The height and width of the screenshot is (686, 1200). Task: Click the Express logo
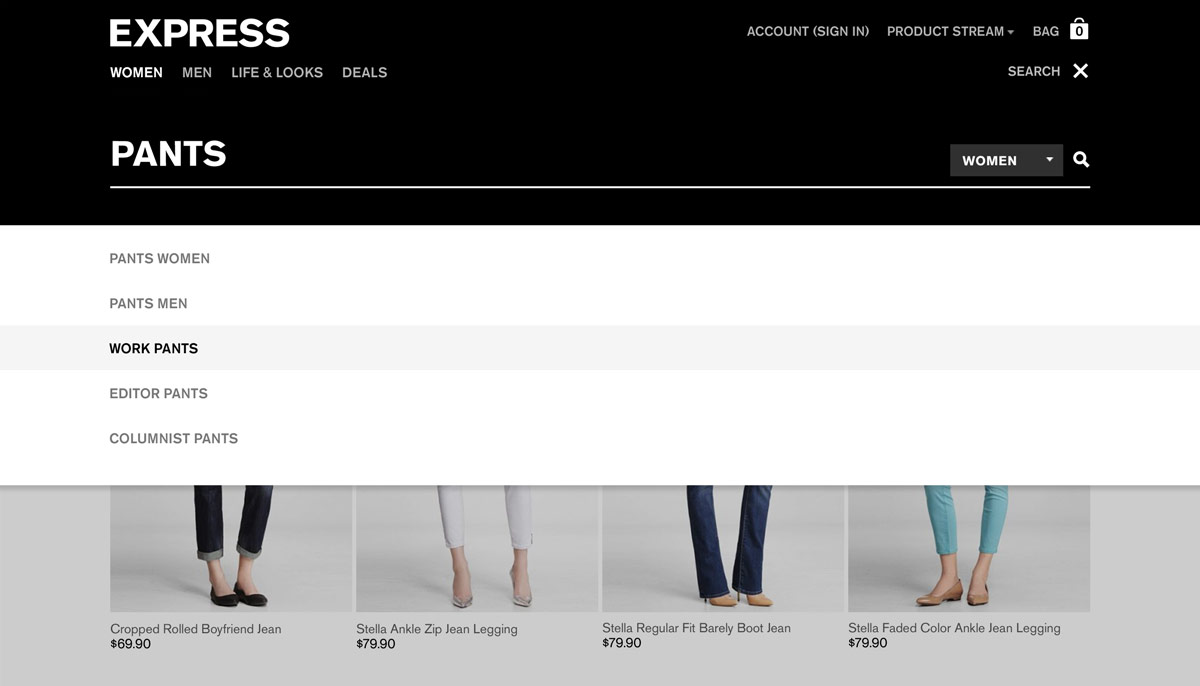point(199,33)
